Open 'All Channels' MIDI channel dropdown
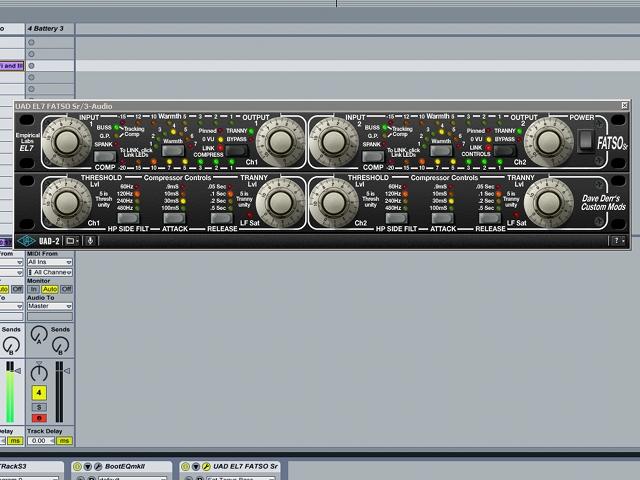 pos(50,272)
